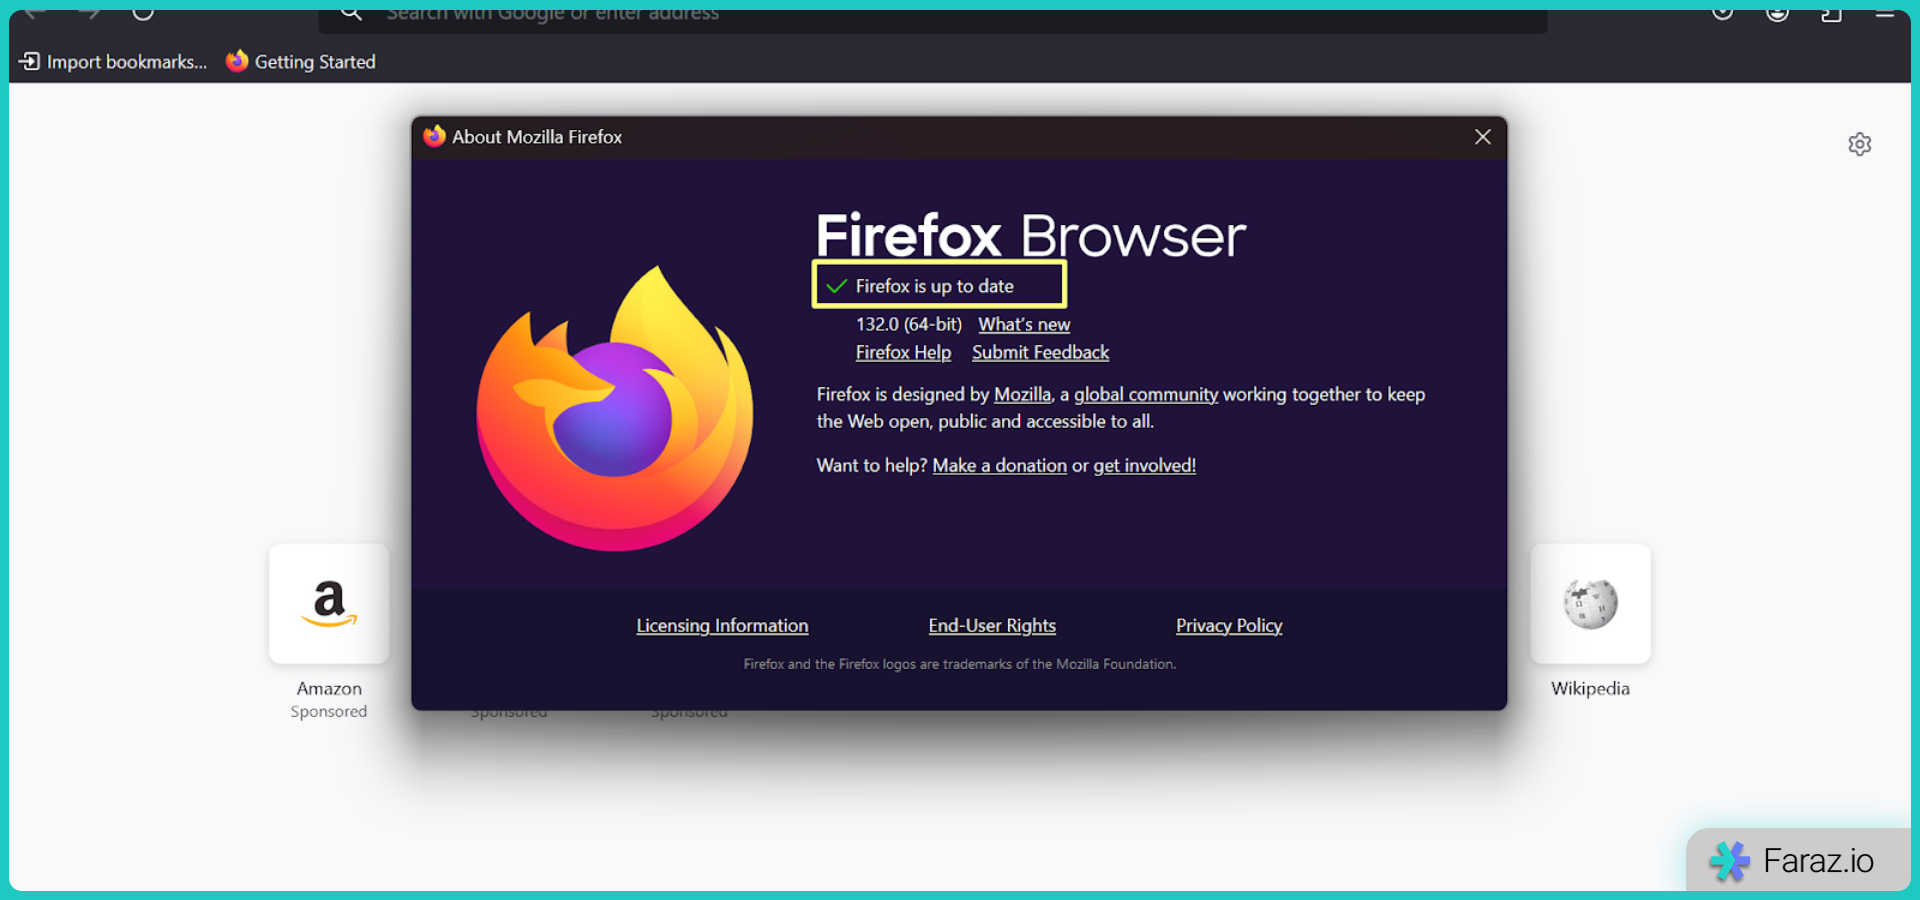This screenshot has width=1920, height=900.
Task: Open the Privacy Policy link
Action: 1229,625
